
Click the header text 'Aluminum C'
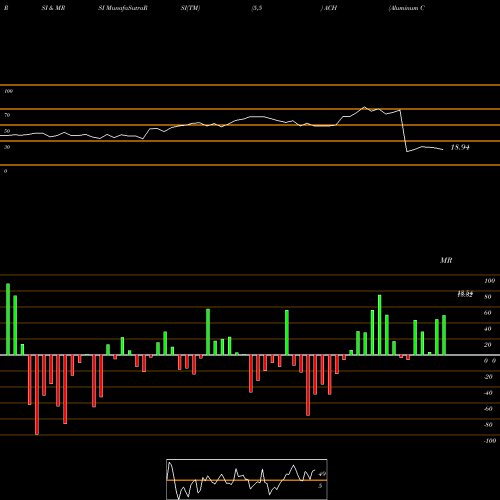(407, 8)
